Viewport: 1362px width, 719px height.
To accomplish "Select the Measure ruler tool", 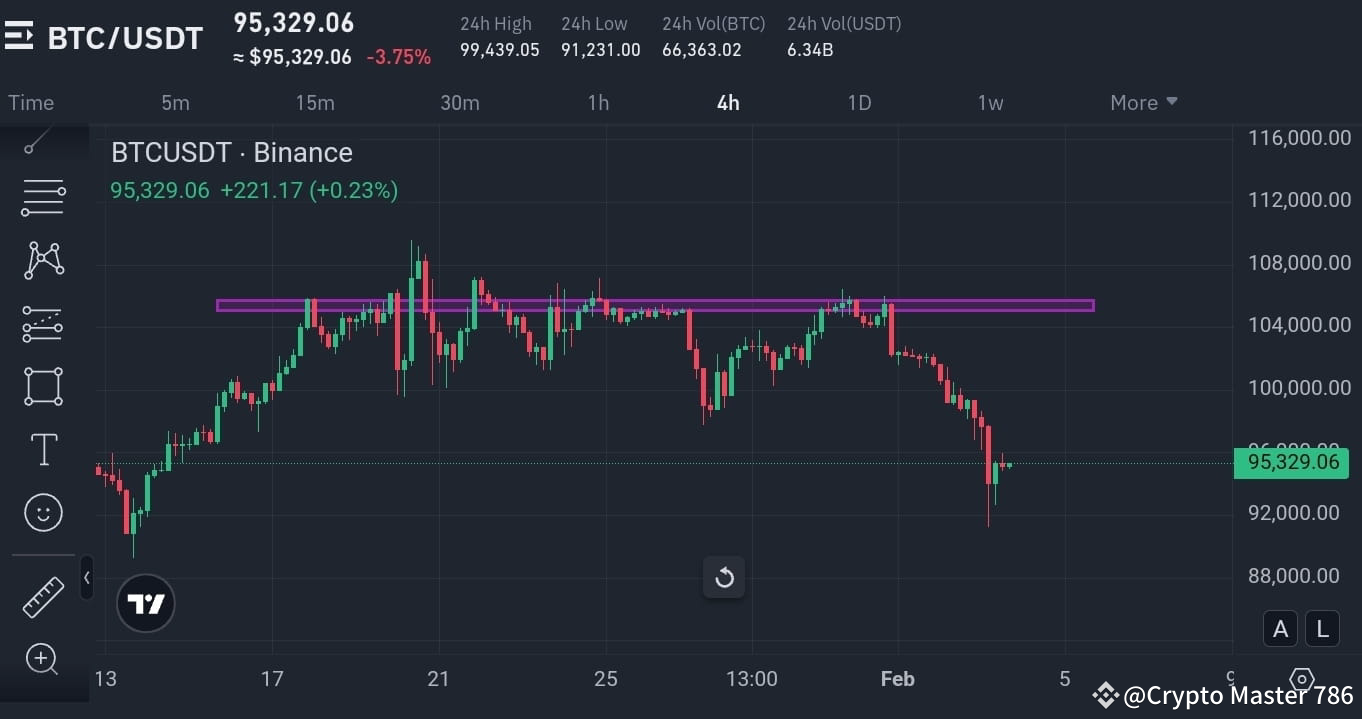I will pyautogui.click(x=42, y=595).
